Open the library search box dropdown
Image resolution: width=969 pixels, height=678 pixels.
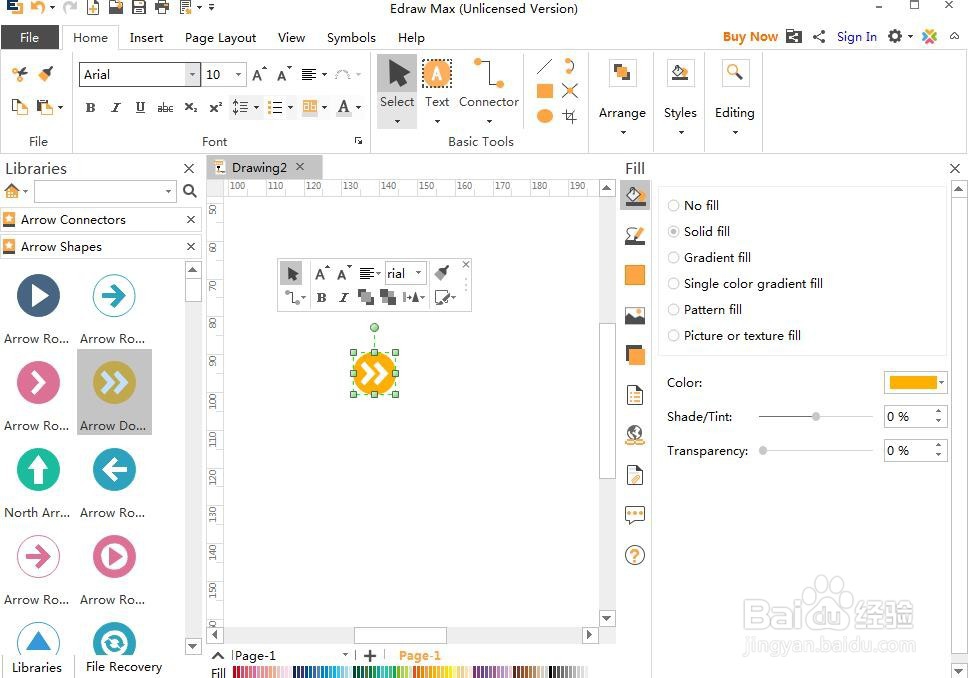168,192
